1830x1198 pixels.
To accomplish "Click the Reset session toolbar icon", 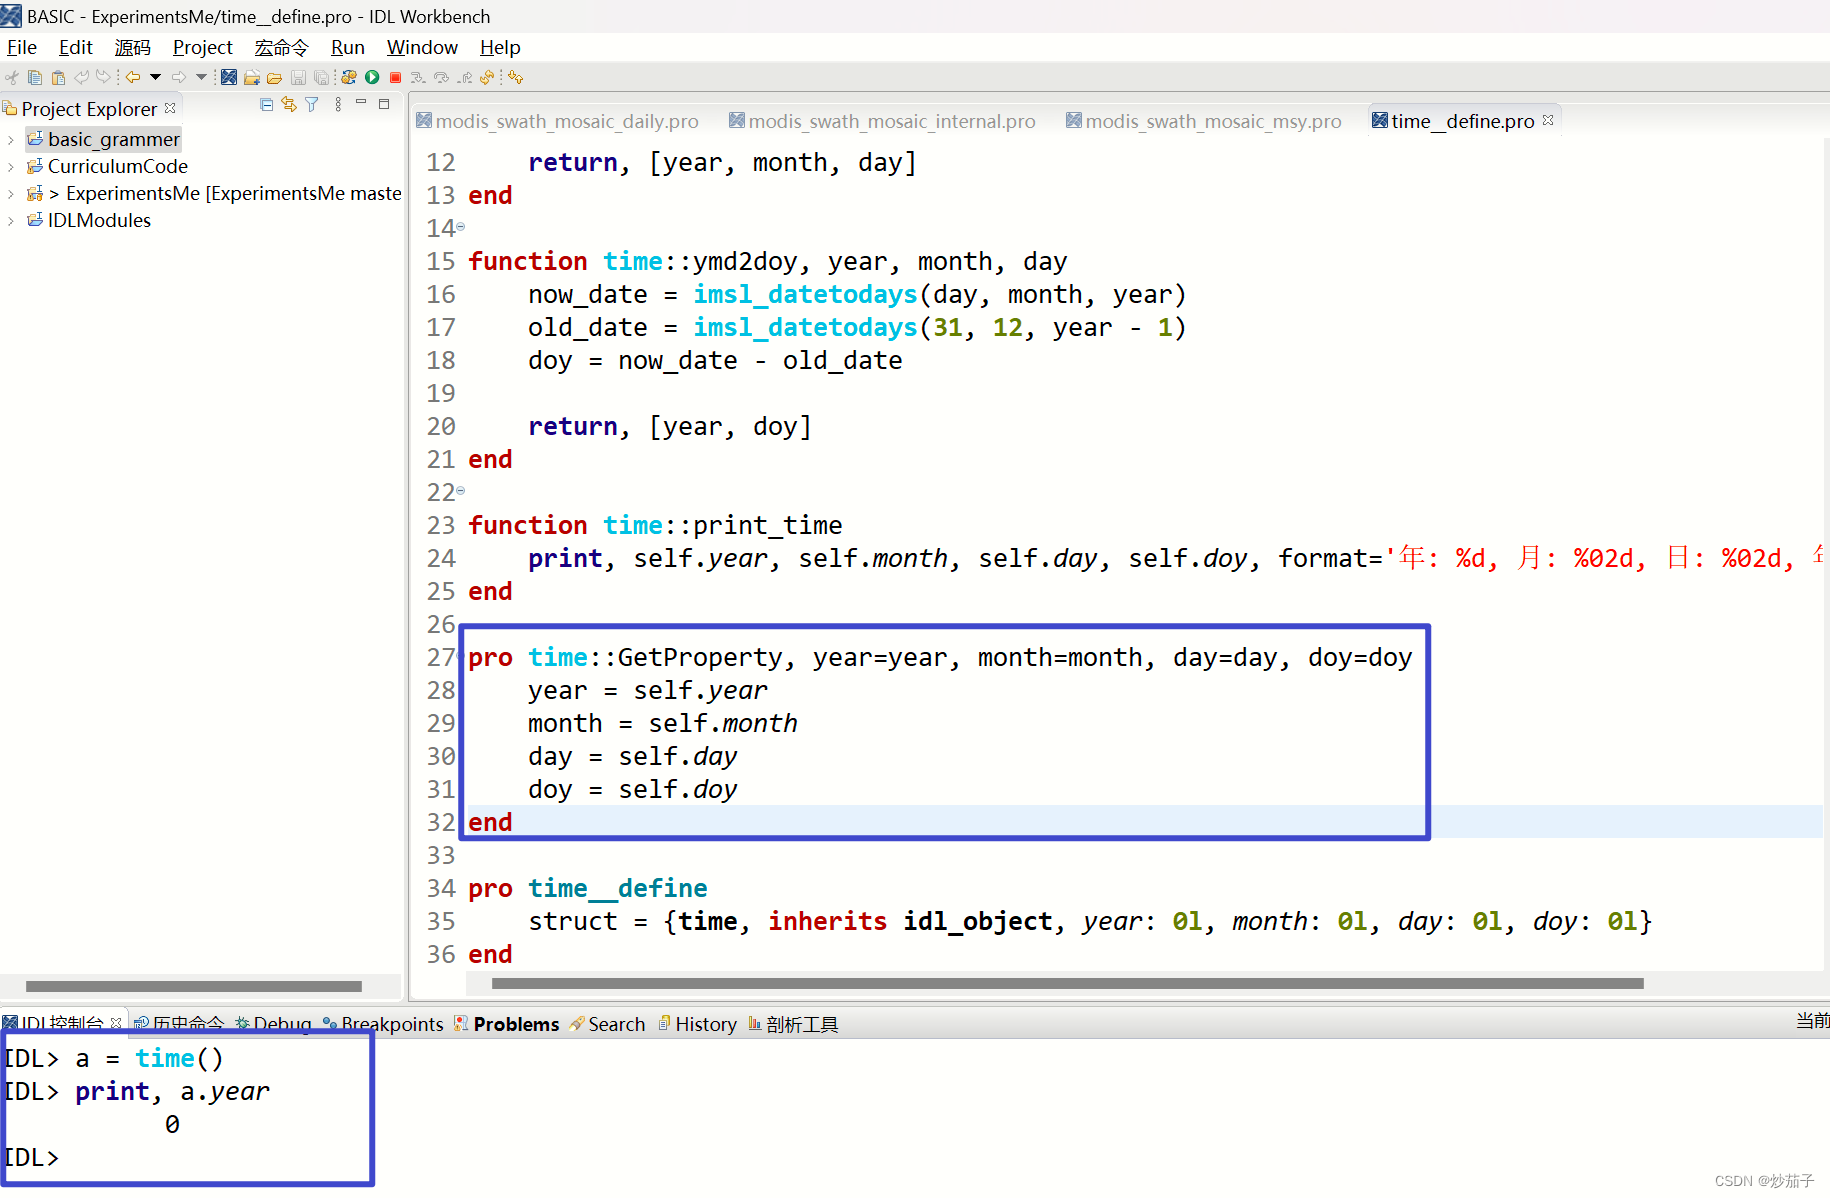I will coord(487,77).
